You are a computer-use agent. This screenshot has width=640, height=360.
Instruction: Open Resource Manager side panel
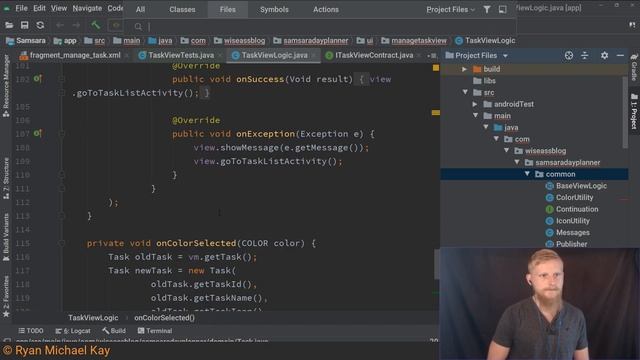click(x=6, y=86)
